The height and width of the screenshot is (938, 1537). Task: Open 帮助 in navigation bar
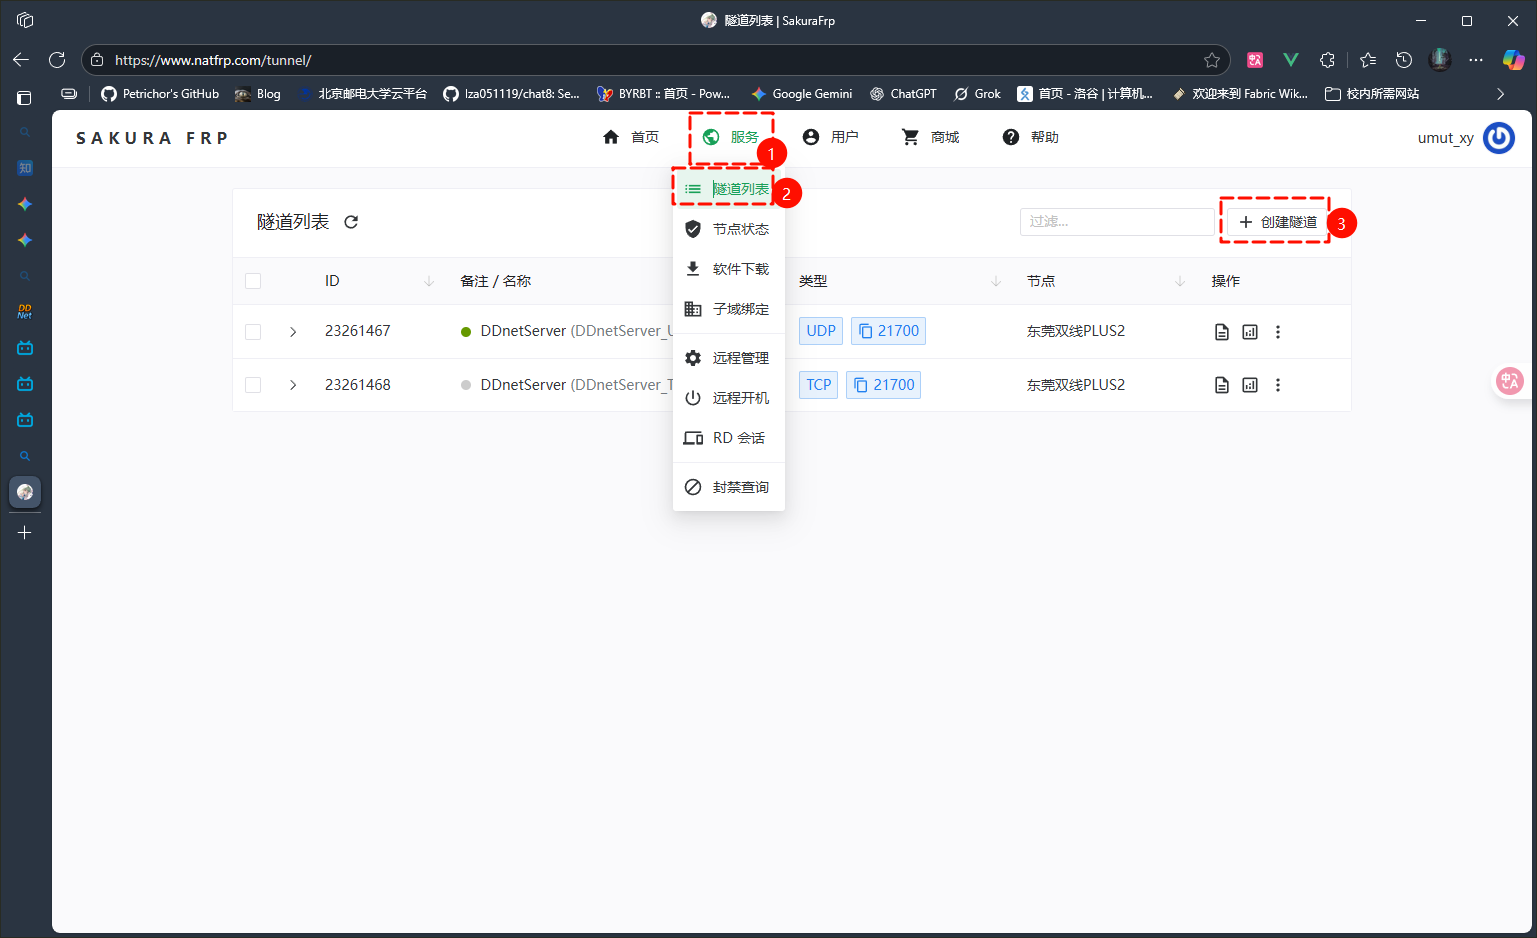tap(1031, 137)
